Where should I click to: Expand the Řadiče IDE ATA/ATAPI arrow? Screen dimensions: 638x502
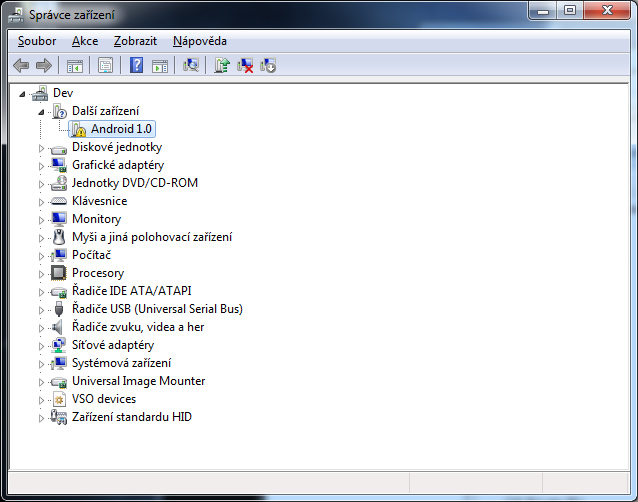[41, 292]
